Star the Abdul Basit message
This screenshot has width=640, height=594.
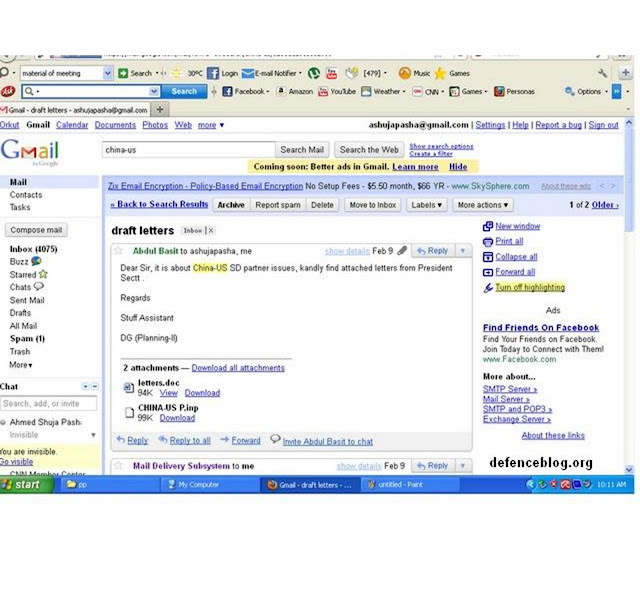(118, 251)
